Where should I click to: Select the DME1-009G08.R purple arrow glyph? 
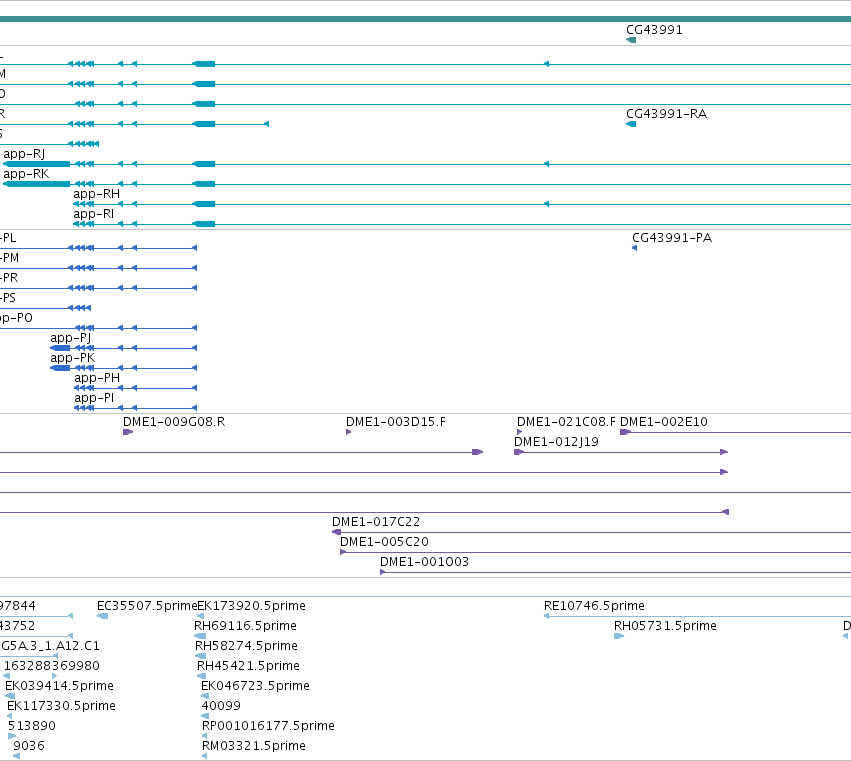tap(128, 432)
